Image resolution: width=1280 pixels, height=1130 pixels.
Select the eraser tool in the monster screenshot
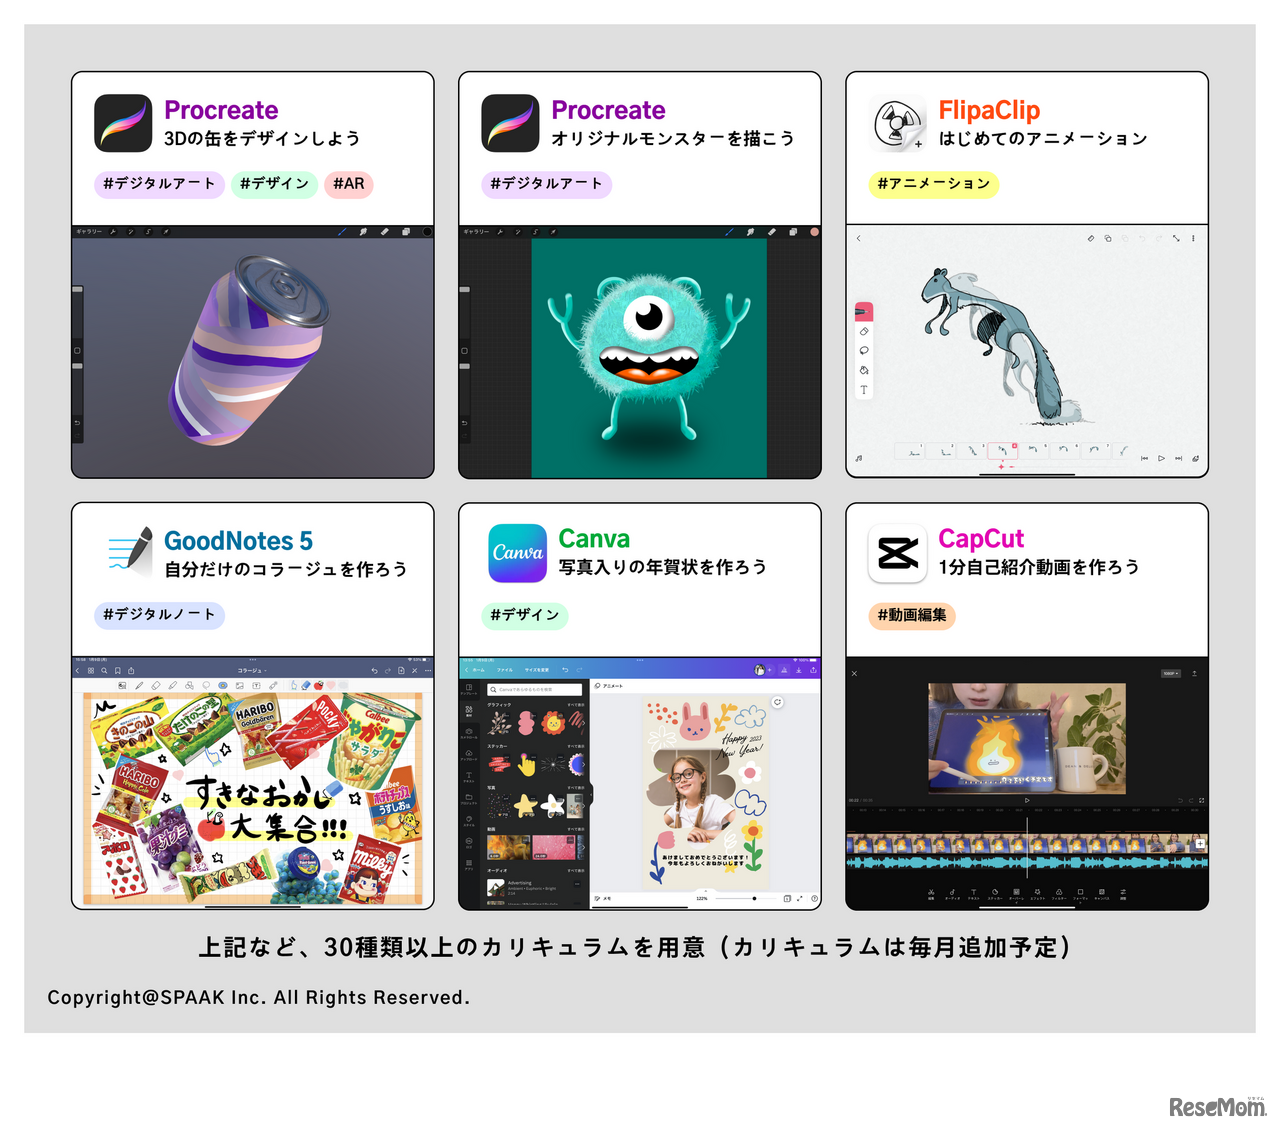coord(772,232)
